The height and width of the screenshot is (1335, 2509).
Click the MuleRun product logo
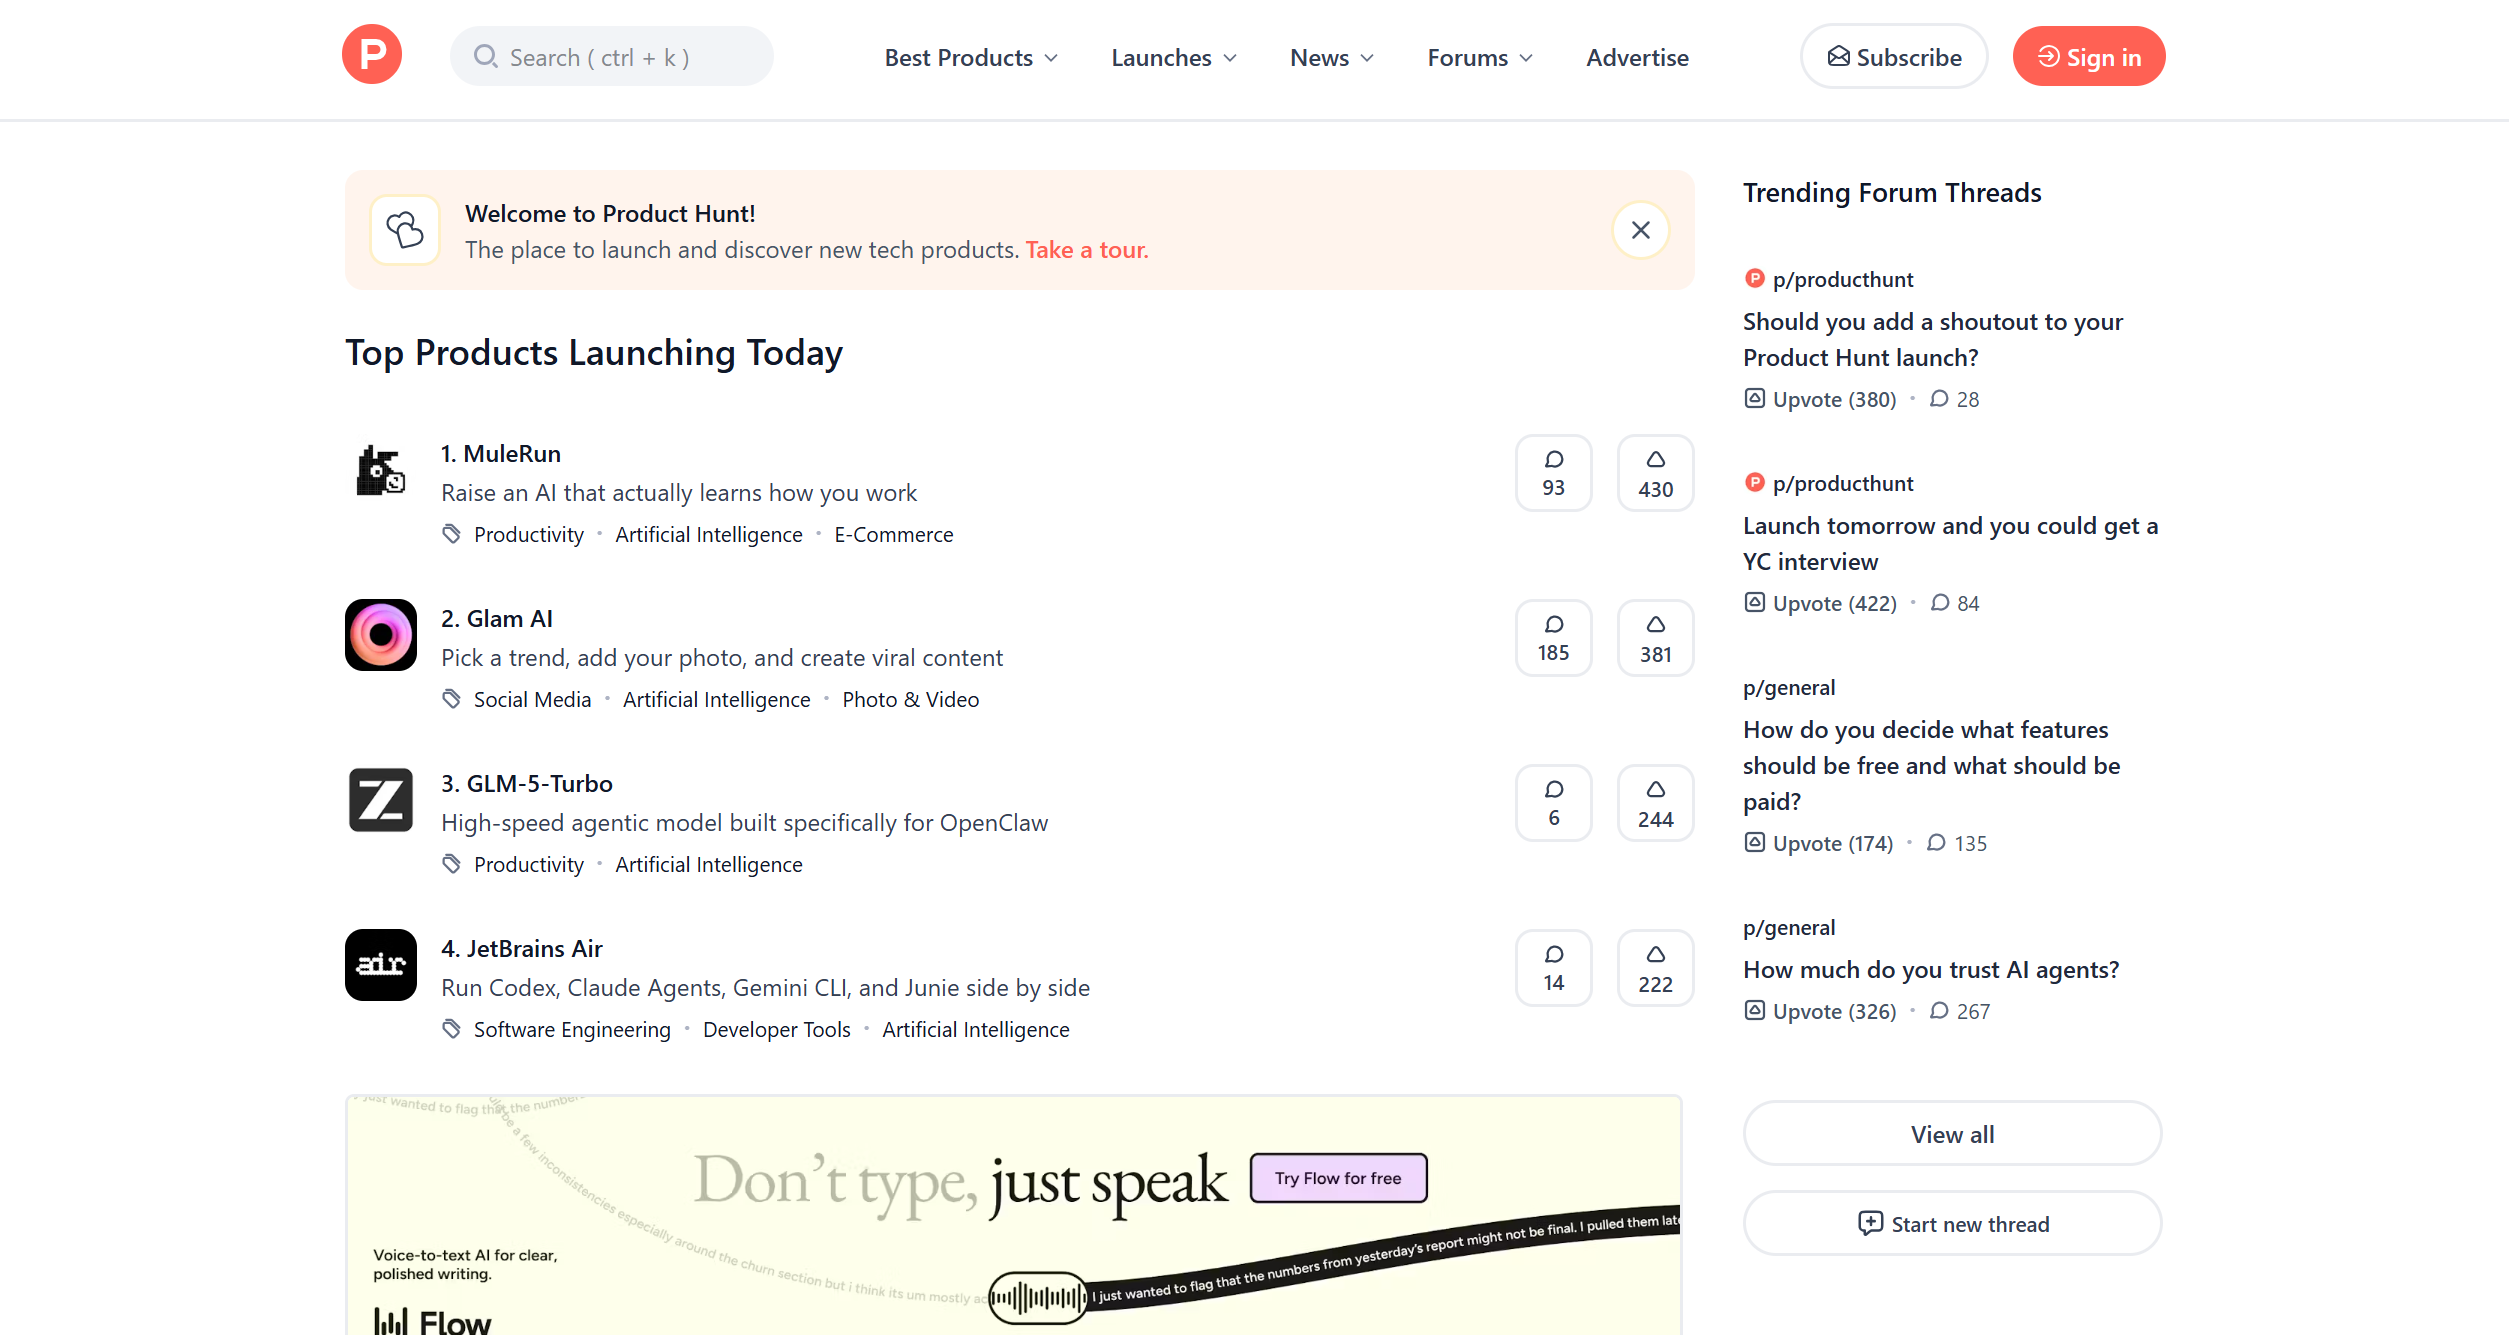point(381,470)
